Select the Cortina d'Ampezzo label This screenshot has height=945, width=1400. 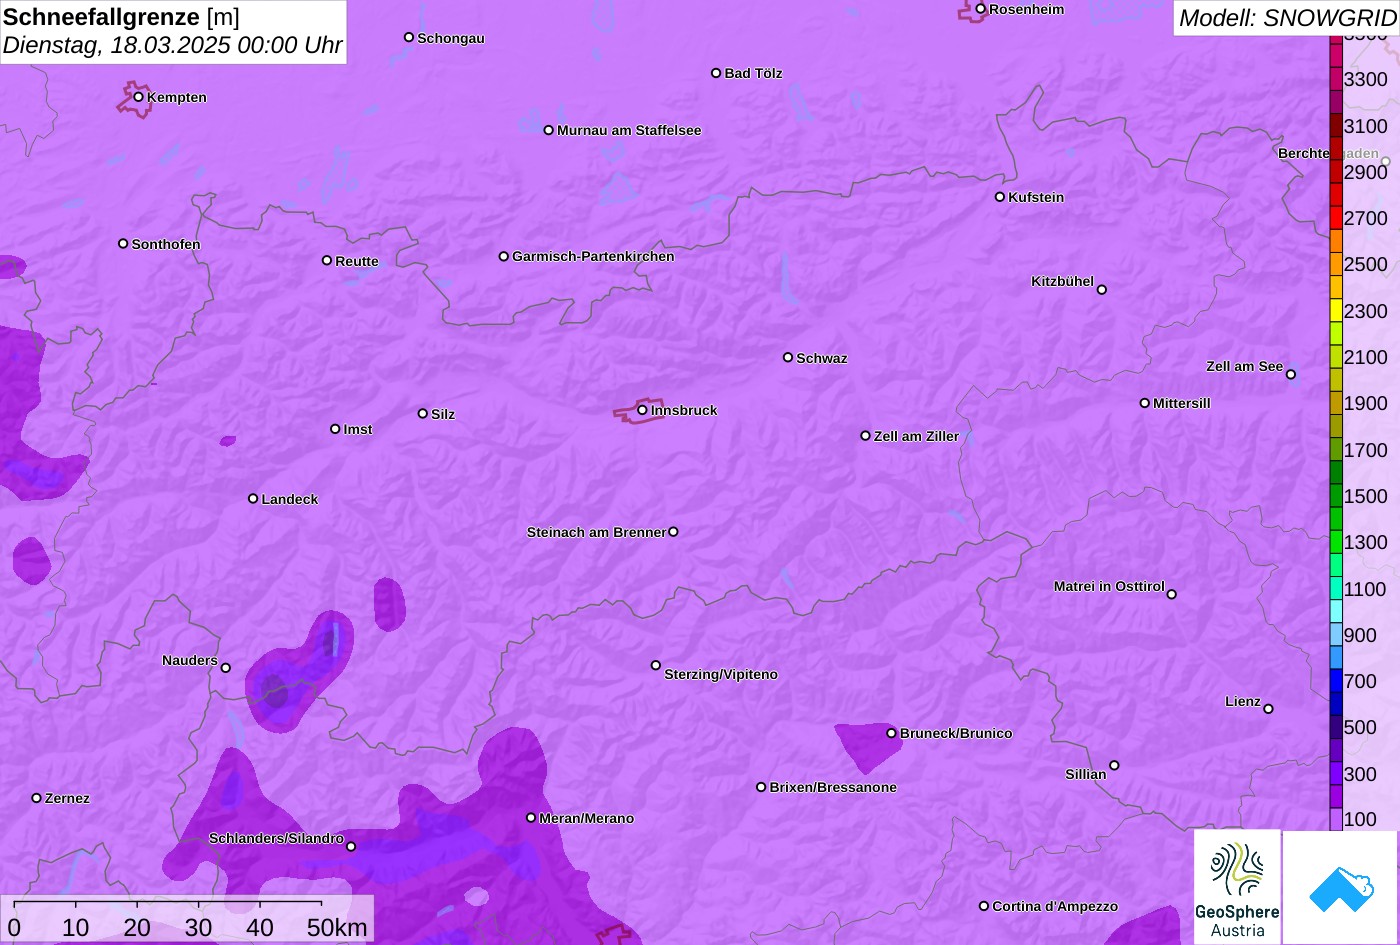click(1055, 906)
